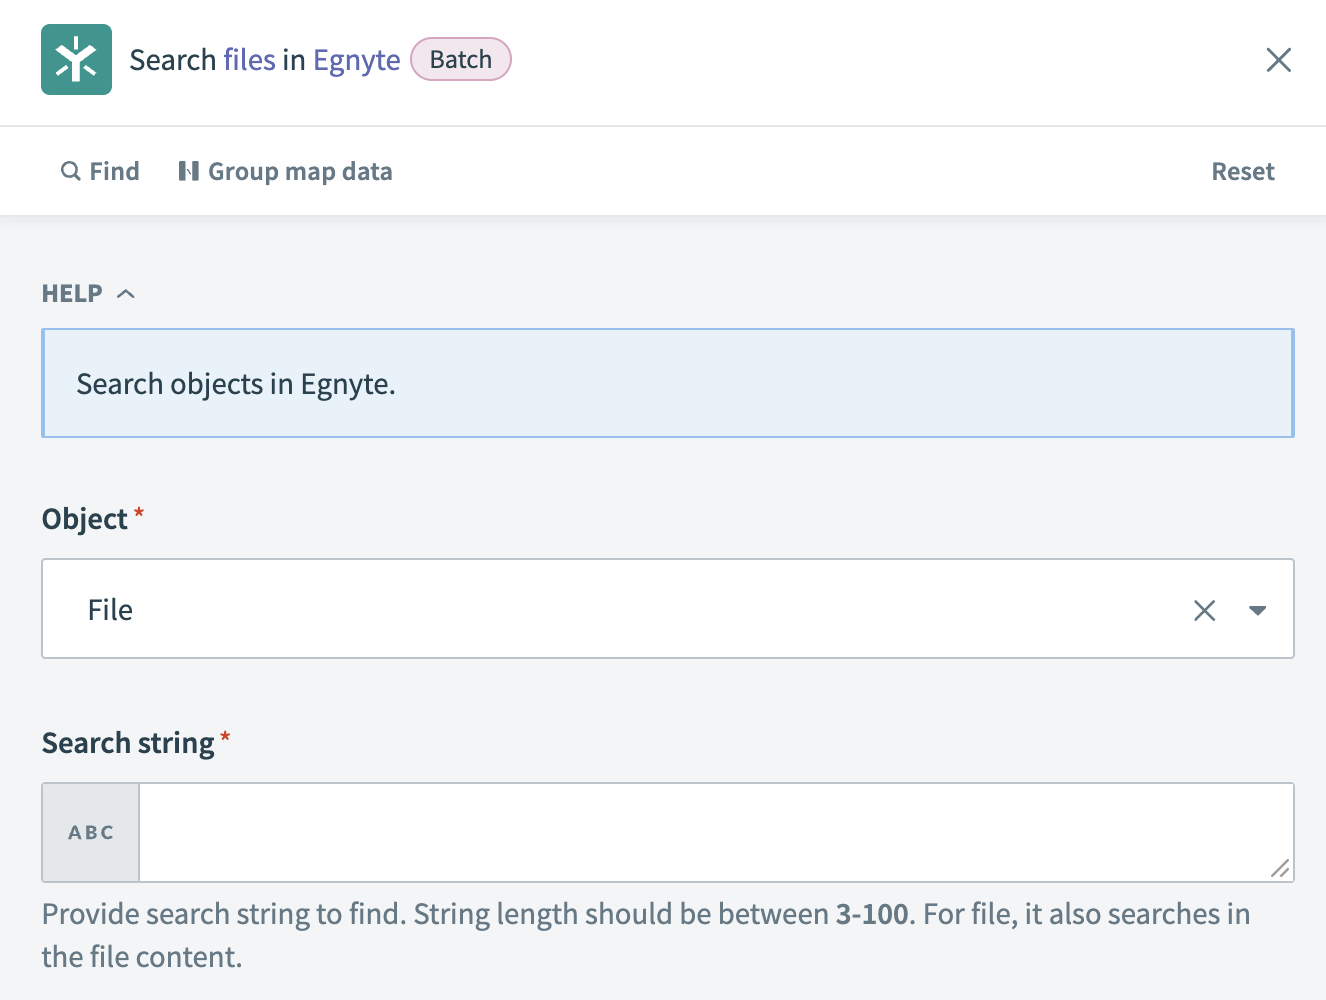1326x1000 pixels.
Task: Click the blue help text box
Action: coord(666,383)
